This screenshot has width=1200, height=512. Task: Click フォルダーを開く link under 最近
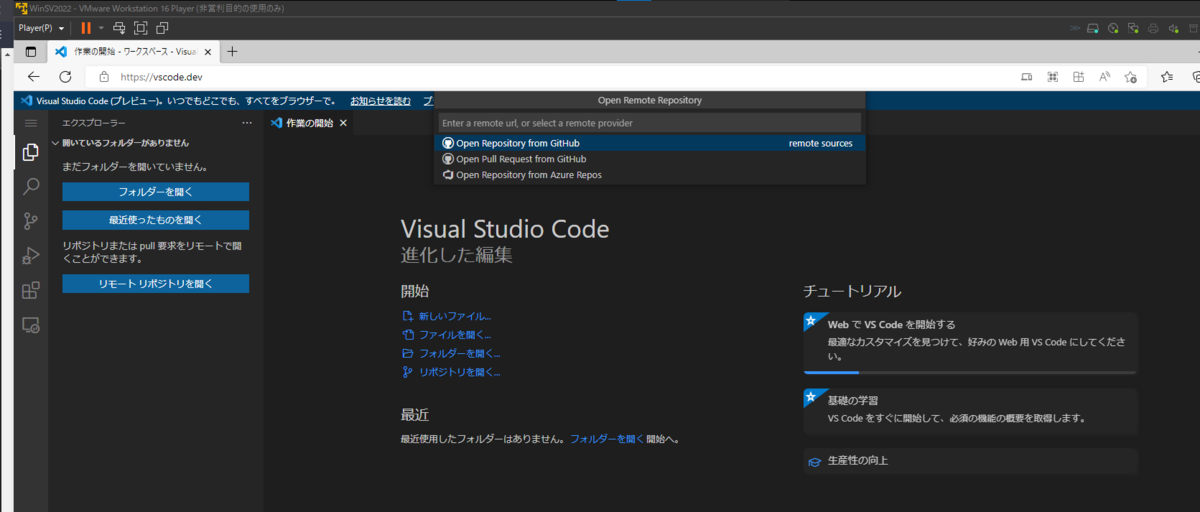tap(607, 439)
